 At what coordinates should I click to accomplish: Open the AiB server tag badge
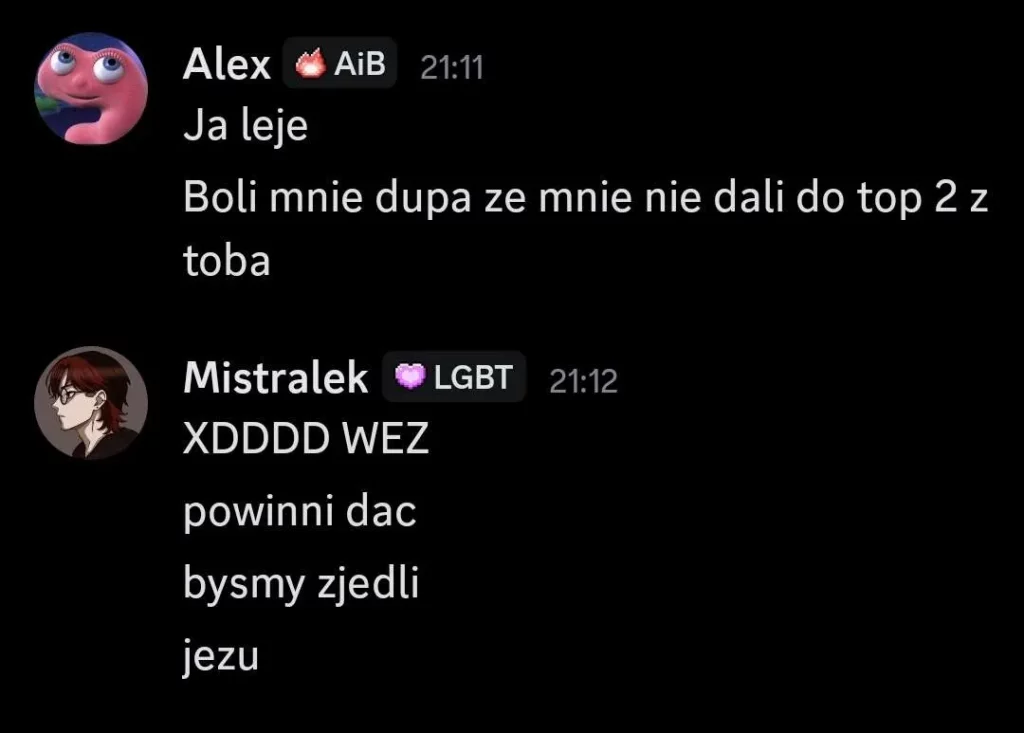pyautogui.click(x=340, y=63)
